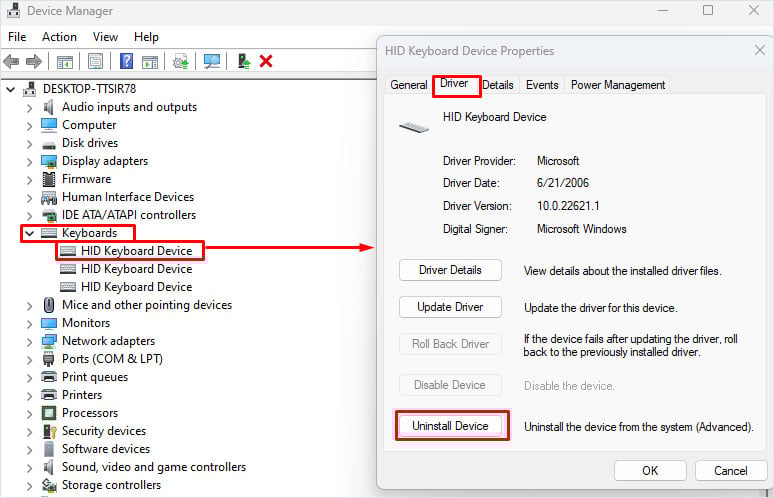Expand the Print queues category

[x=30, y=378]
